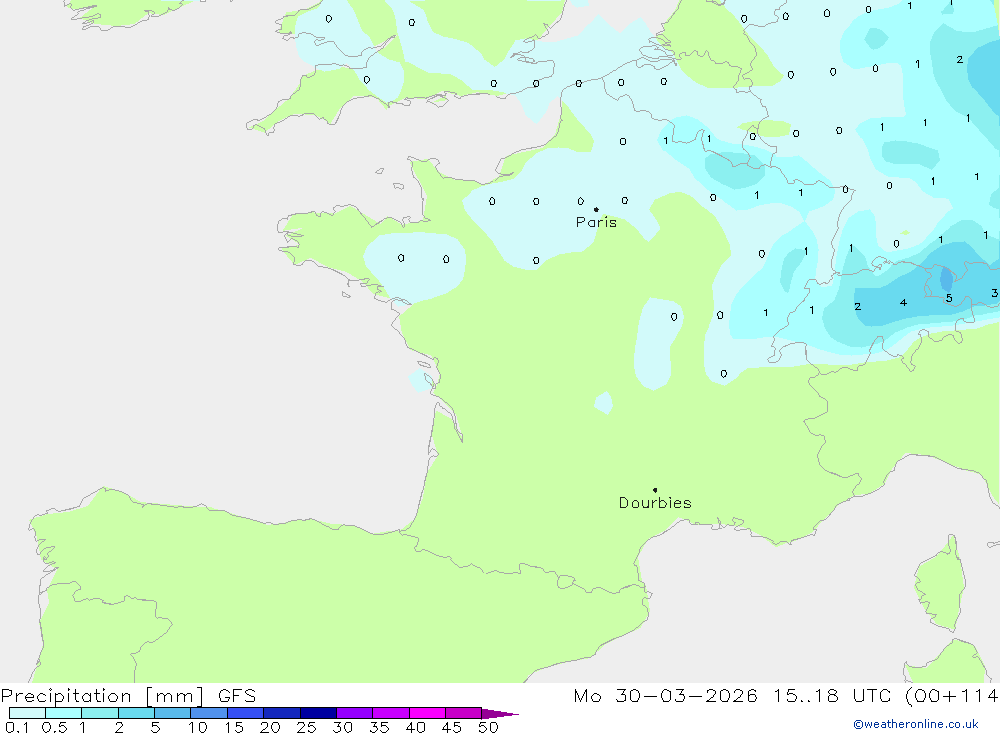This screenshot has height=733, width=1000.
Task: Click the "15..18 UTC" time range text
Action: [x=832, y=696]
